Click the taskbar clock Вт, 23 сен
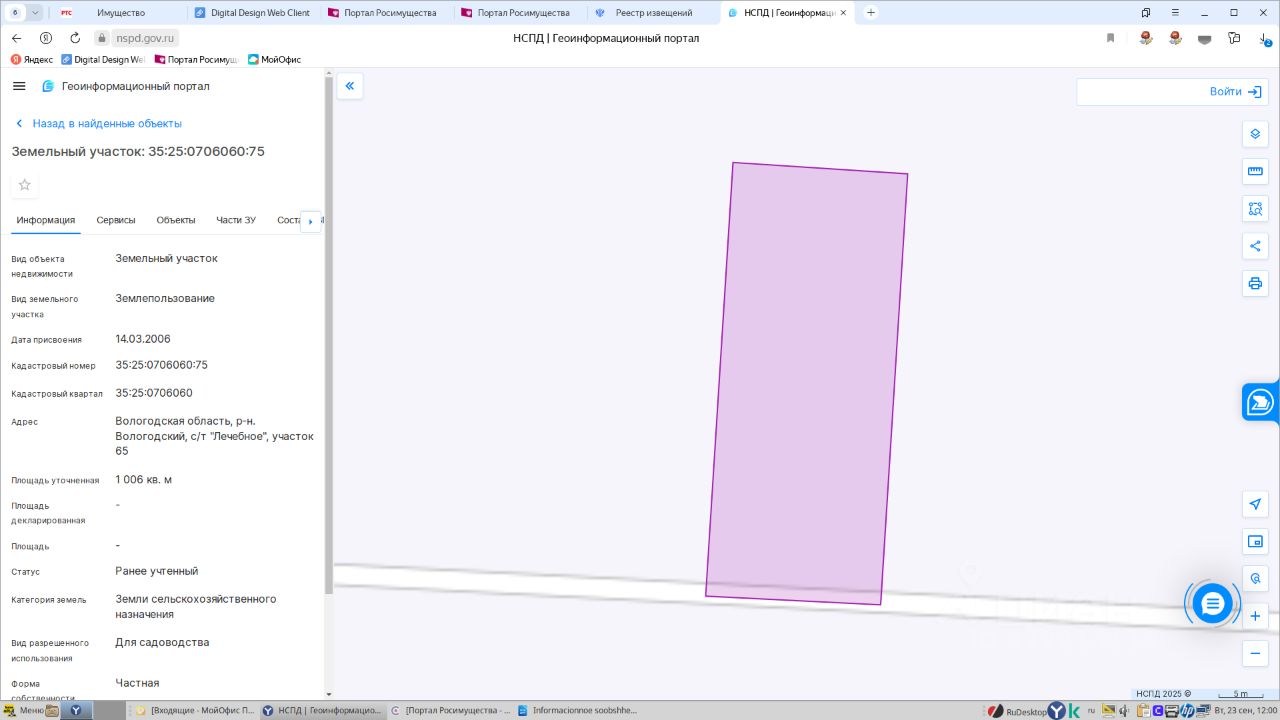Viewport: 1280px width, 720px height. point(1246,711)
